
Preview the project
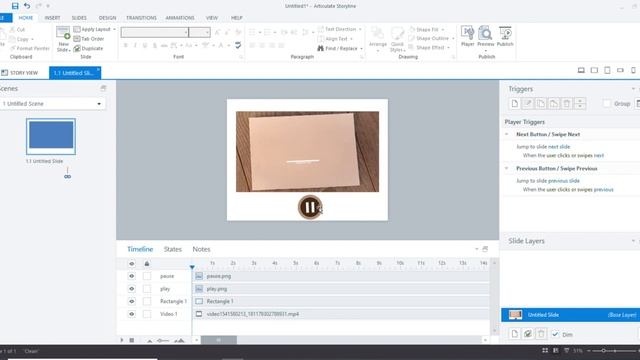point(485,38)
